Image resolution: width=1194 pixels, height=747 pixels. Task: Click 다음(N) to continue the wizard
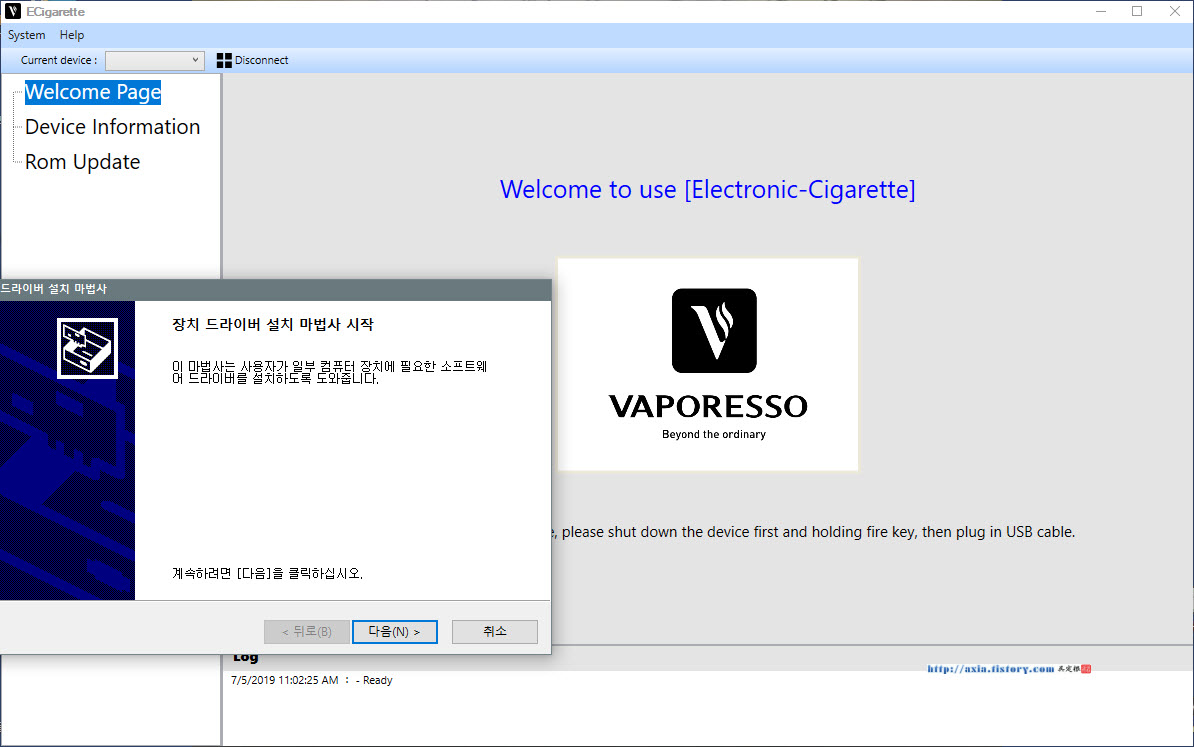click(394, 631)
